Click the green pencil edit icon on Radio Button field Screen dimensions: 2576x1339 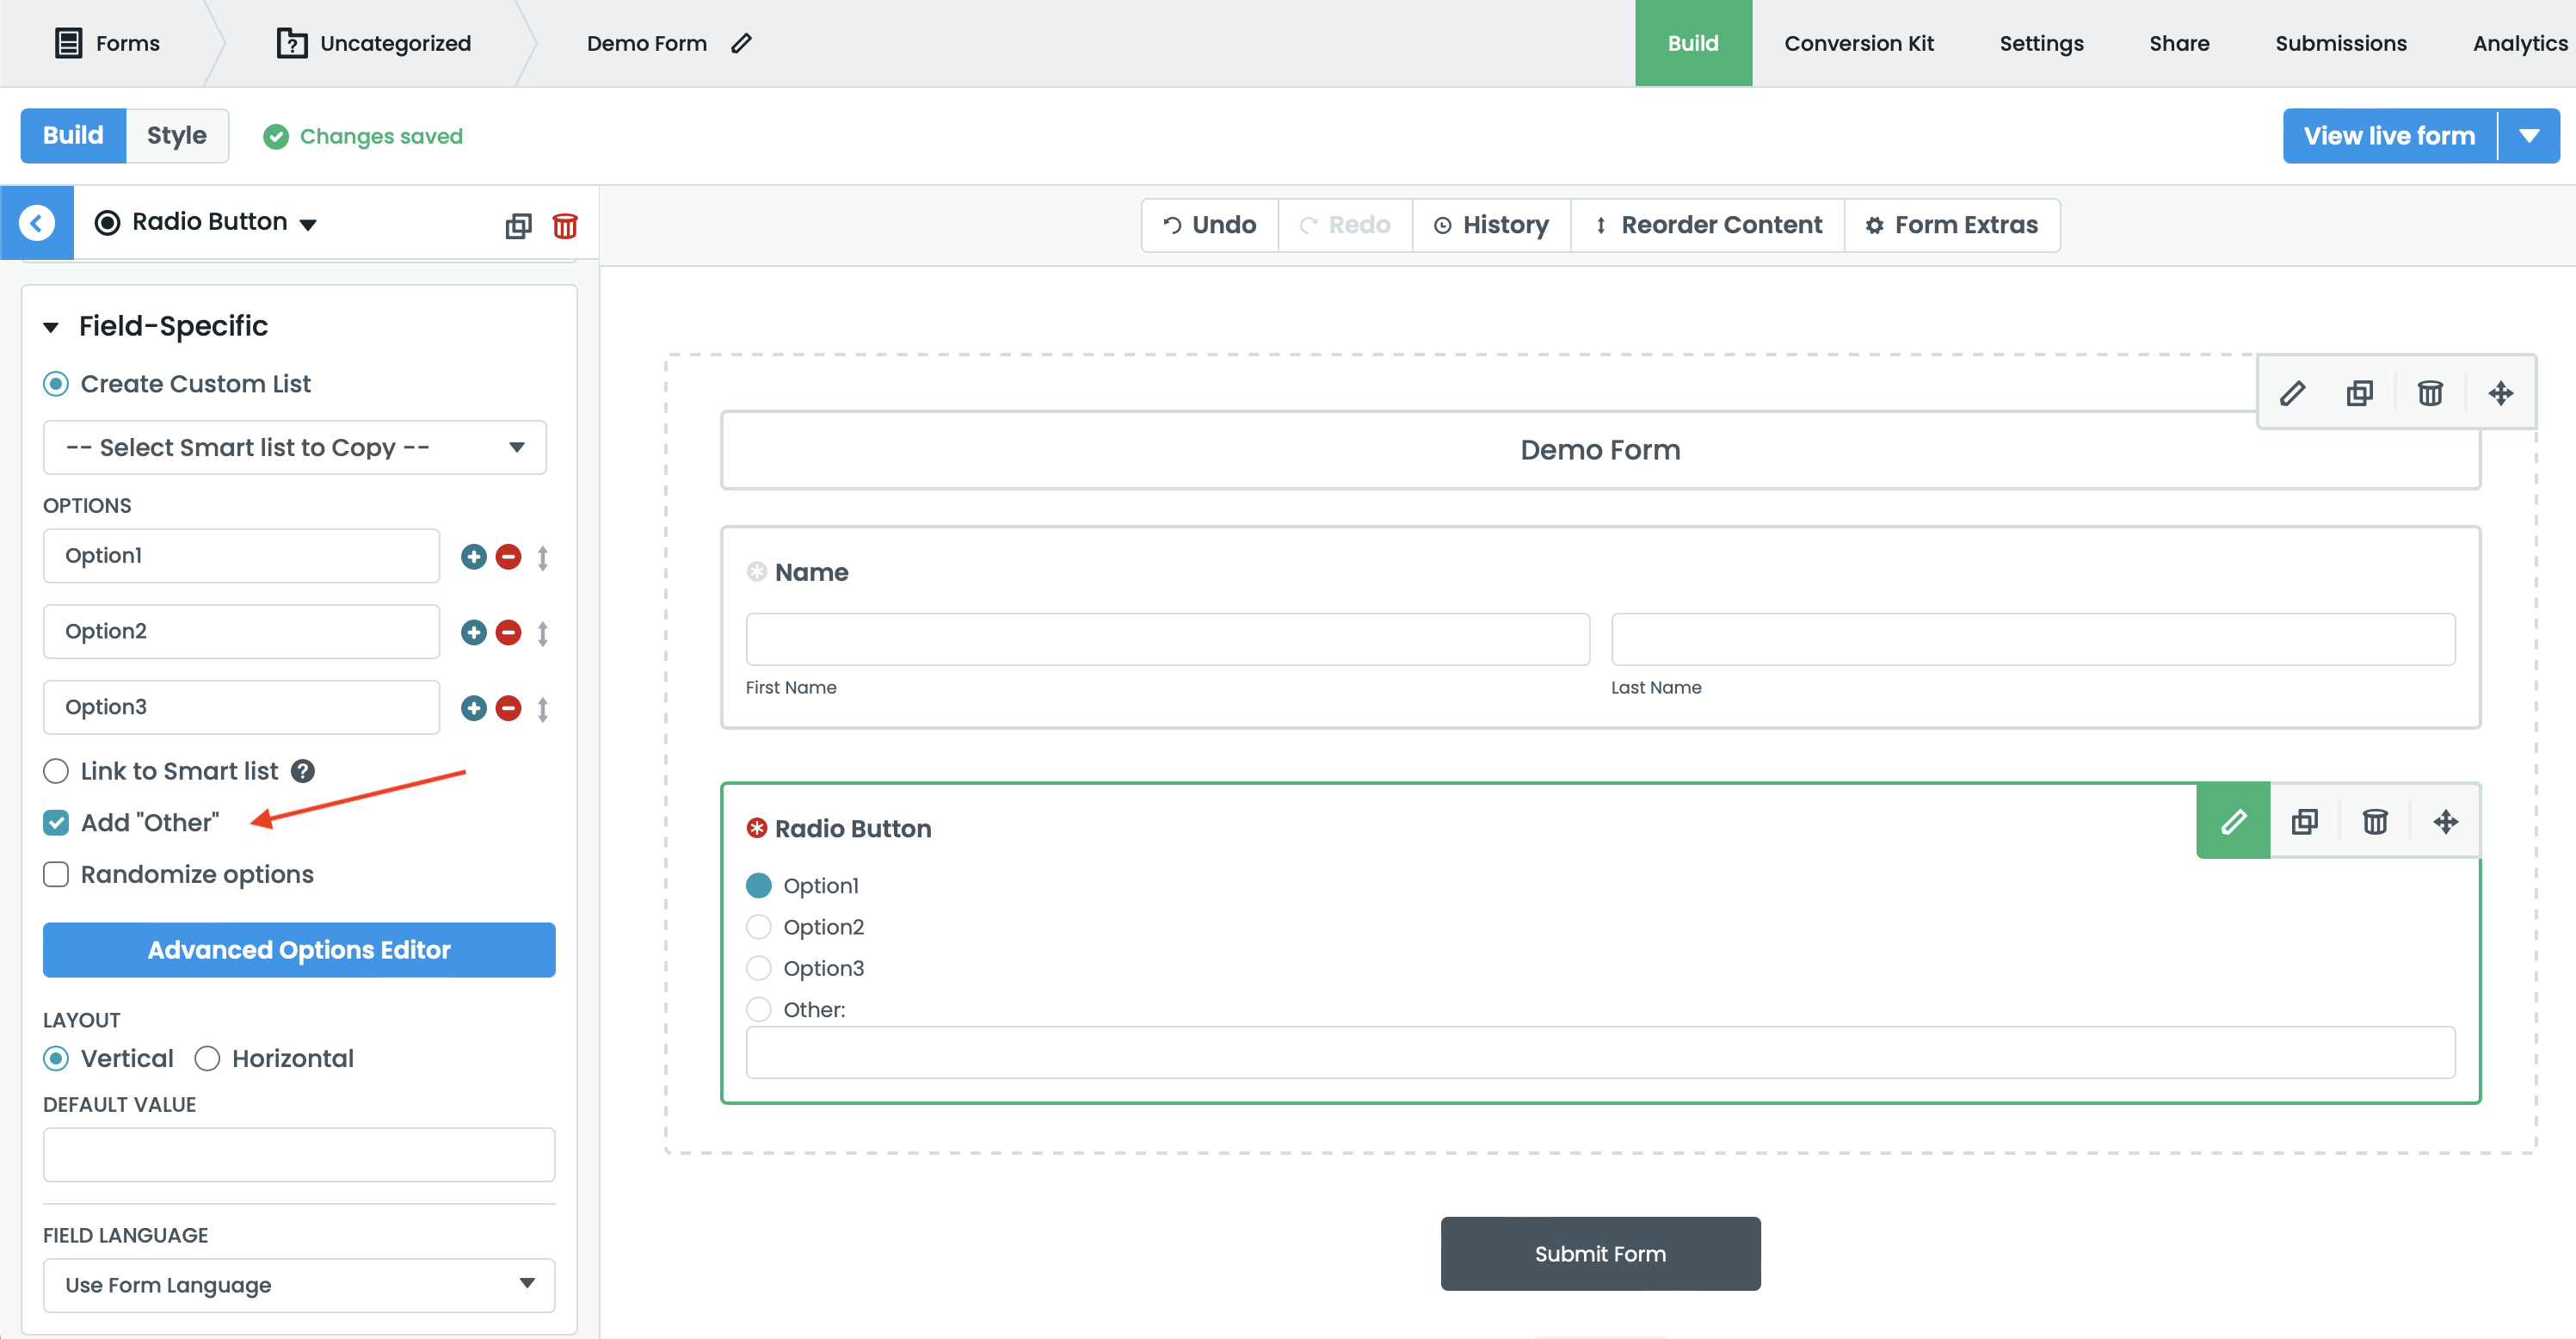pos(2233,822)
